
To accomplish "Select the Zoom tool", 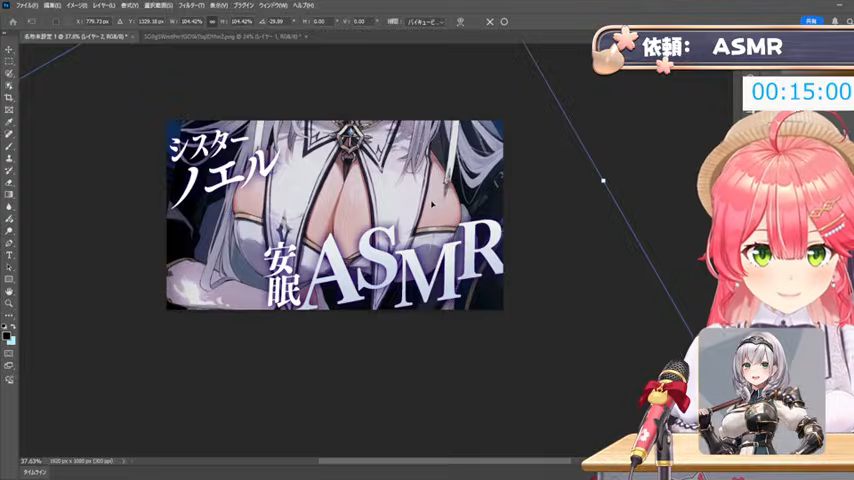I will [9, 303].
